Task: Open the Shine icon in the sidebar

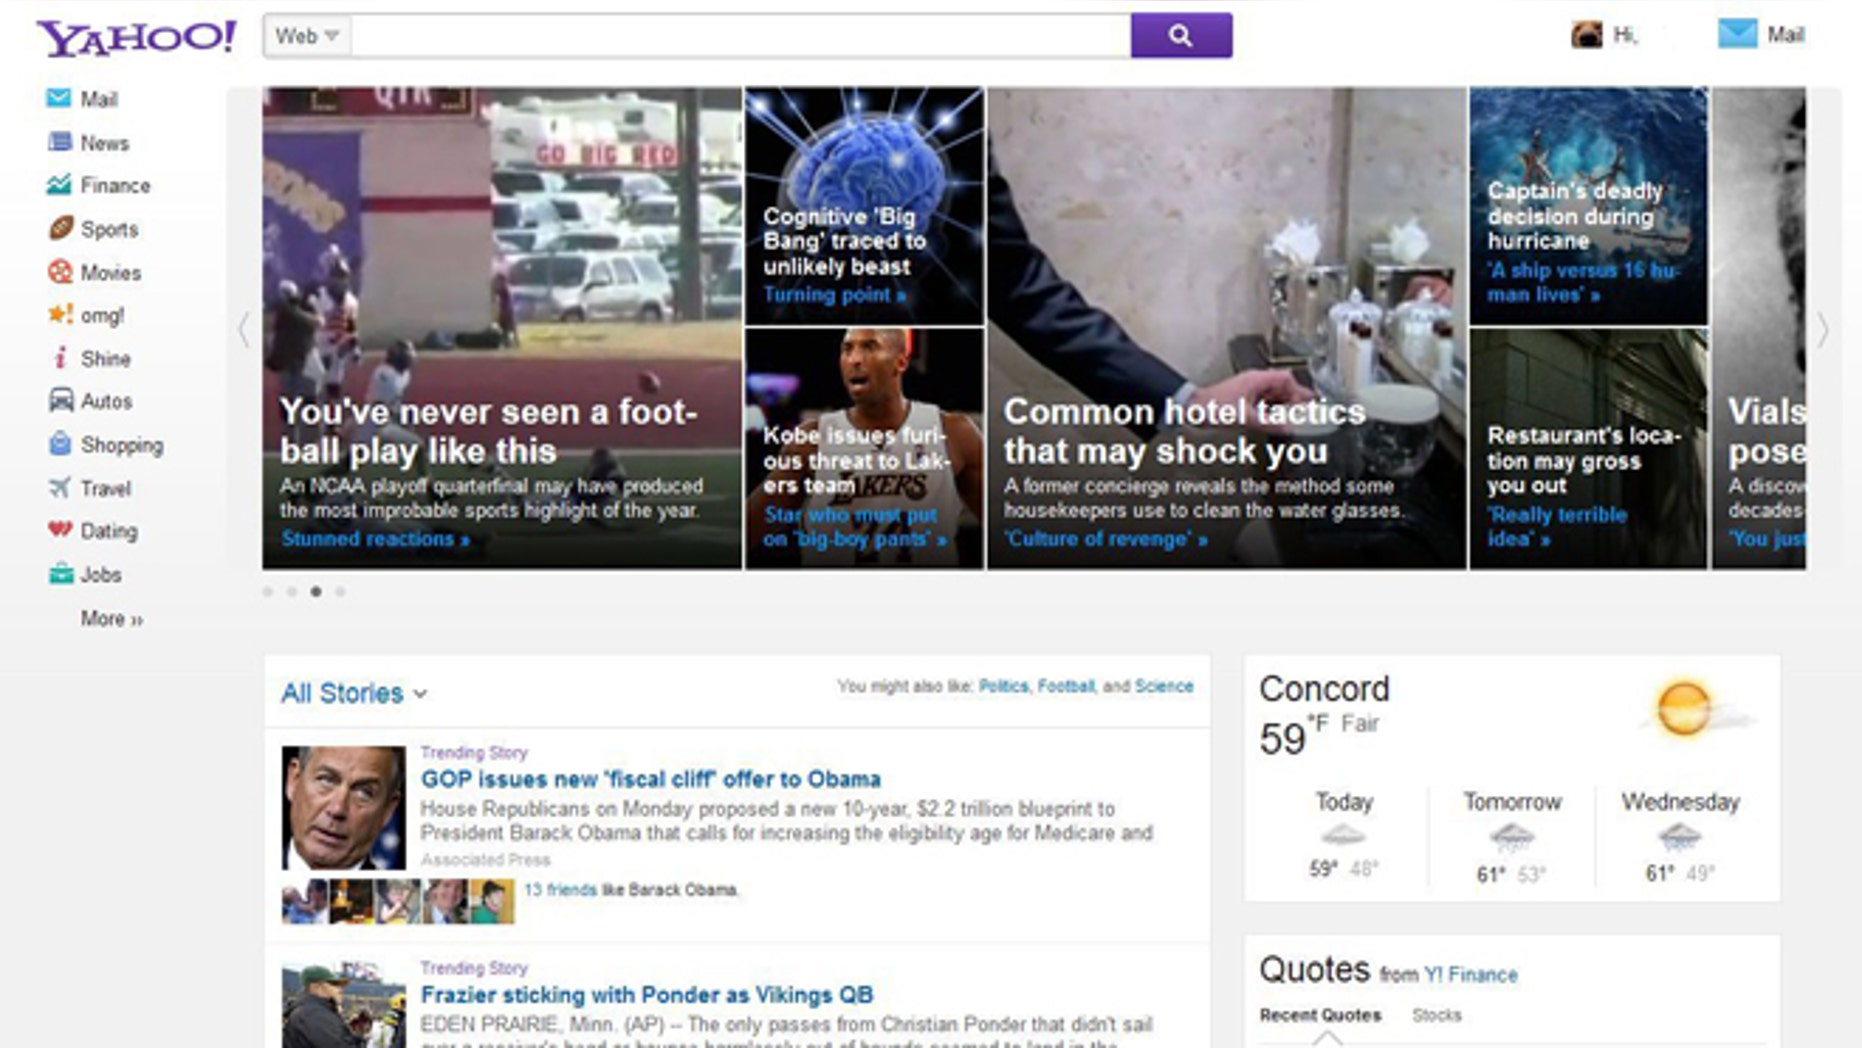Action: [60, 357]
